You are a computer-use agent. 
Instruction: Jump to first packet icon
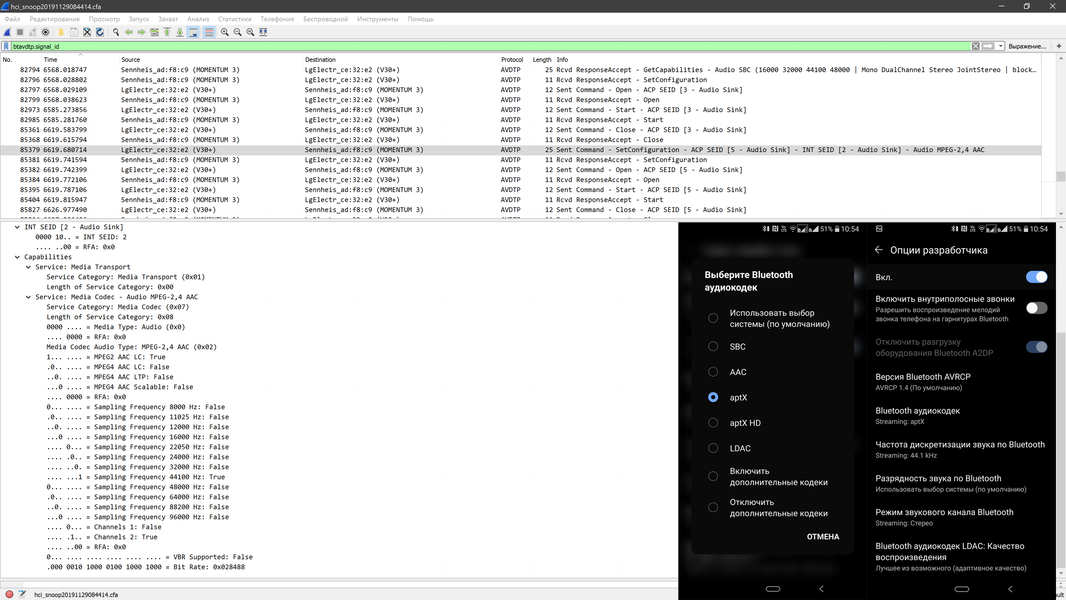click(167, 32)
